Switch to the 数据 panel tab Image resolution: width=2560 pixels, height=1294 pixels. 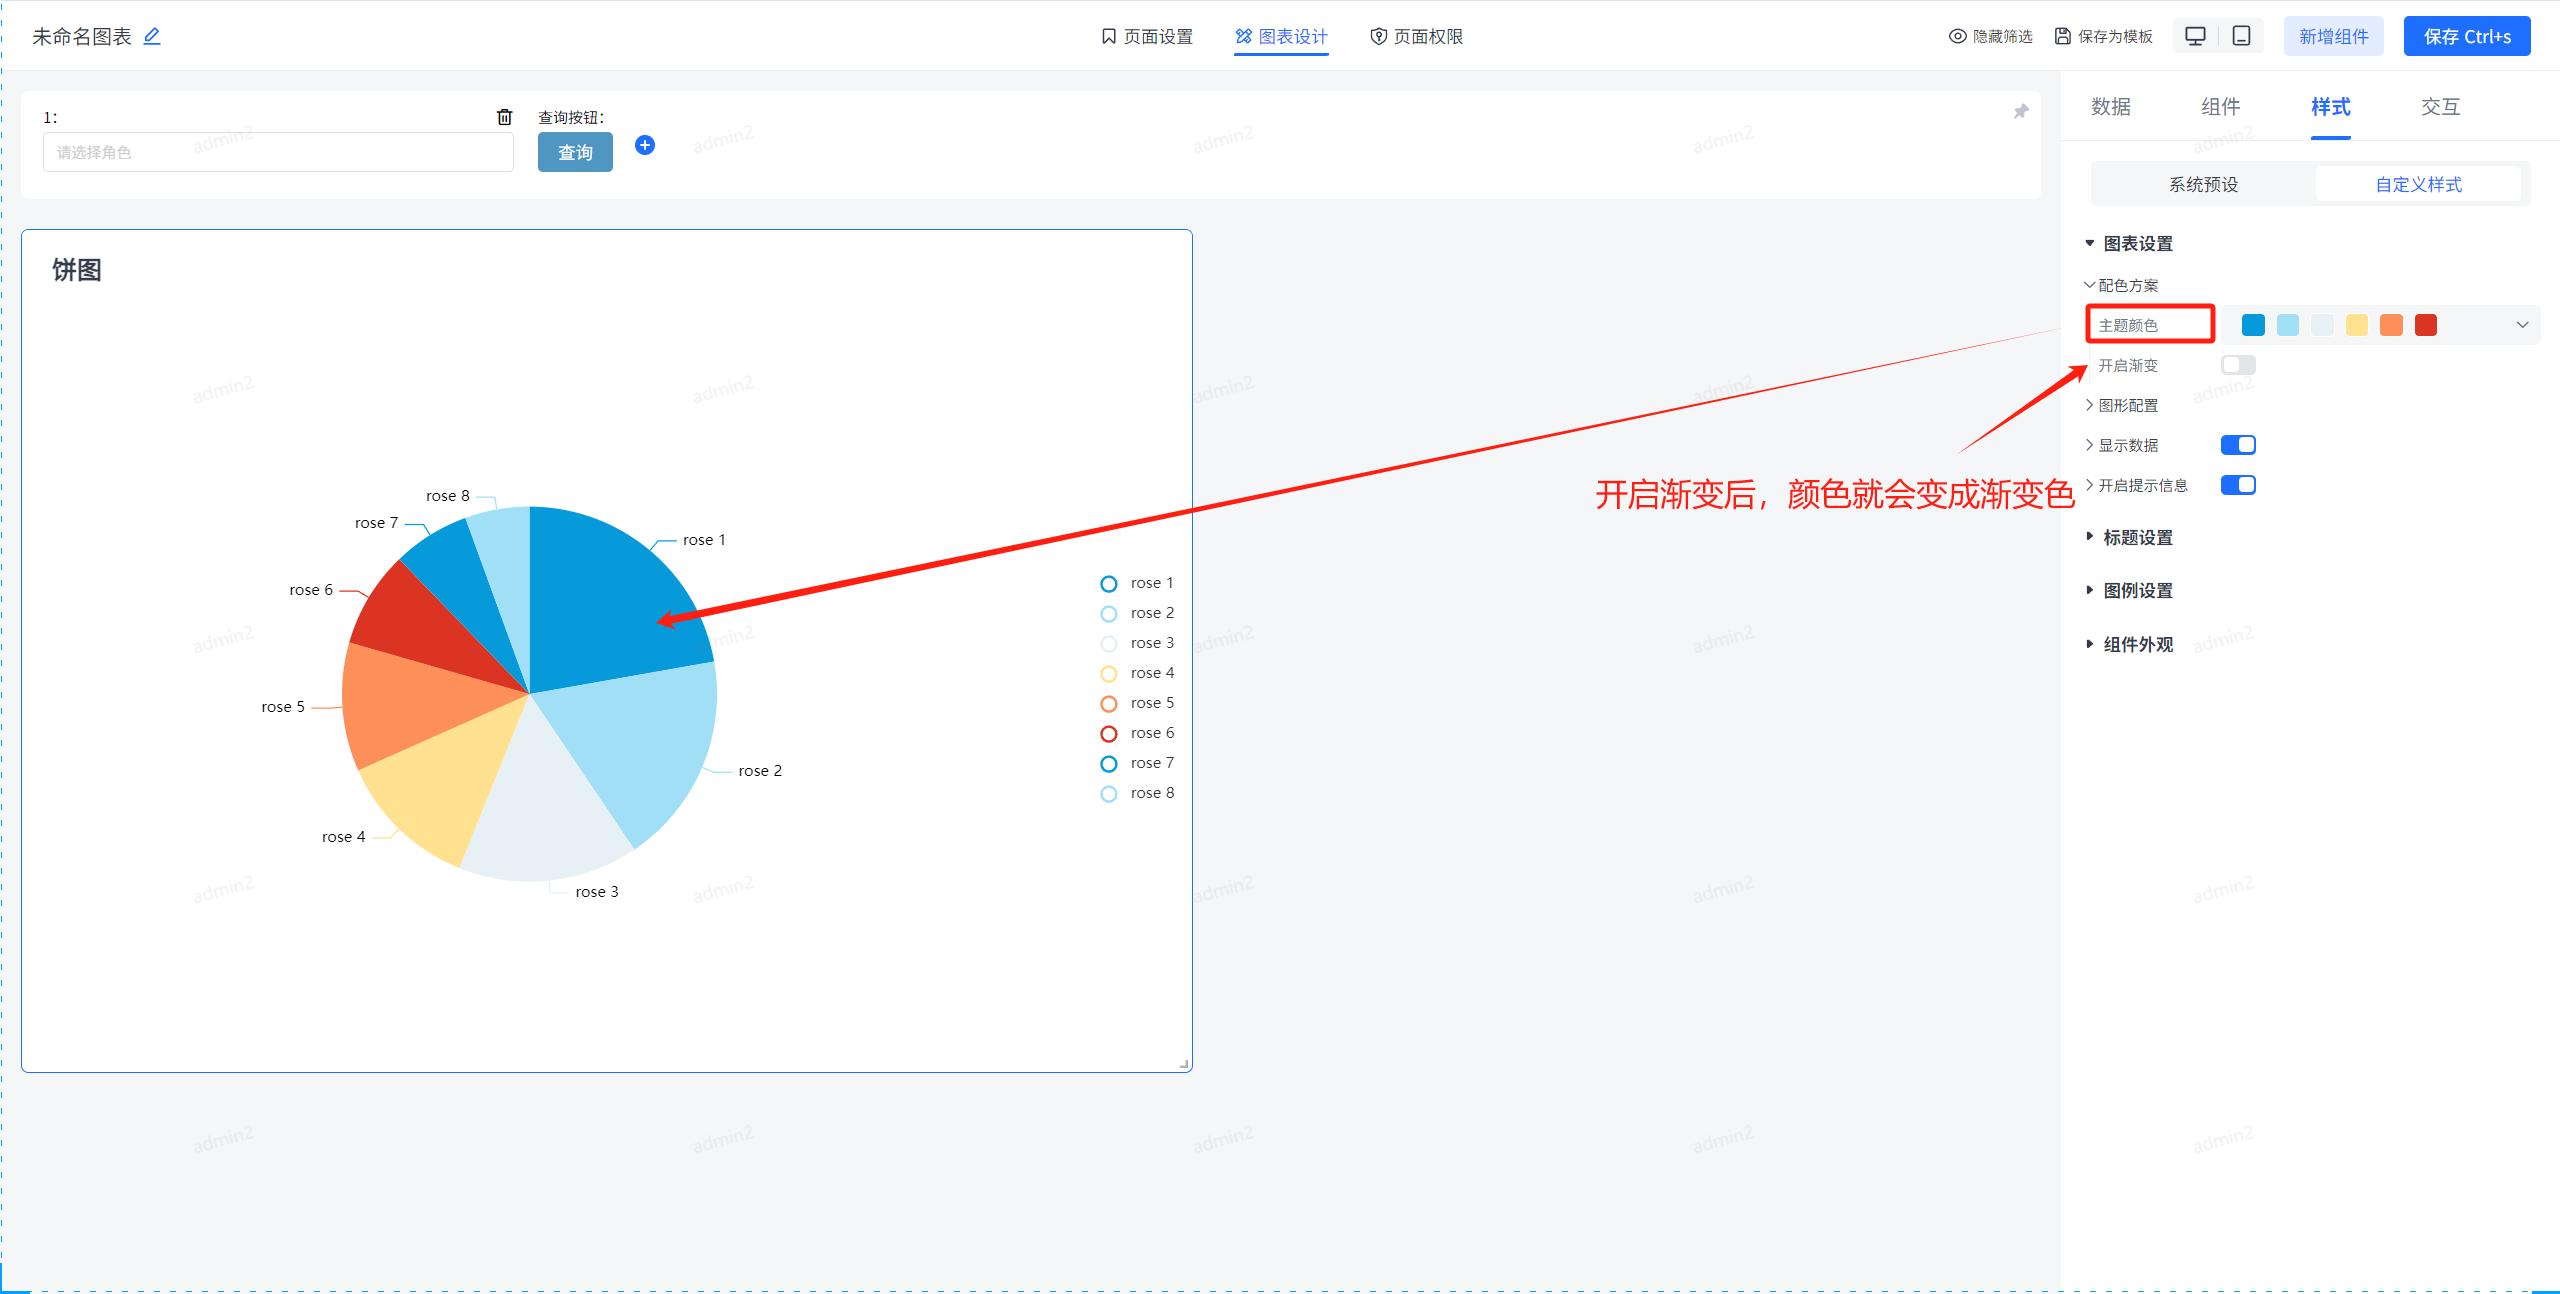[2111, 107]
